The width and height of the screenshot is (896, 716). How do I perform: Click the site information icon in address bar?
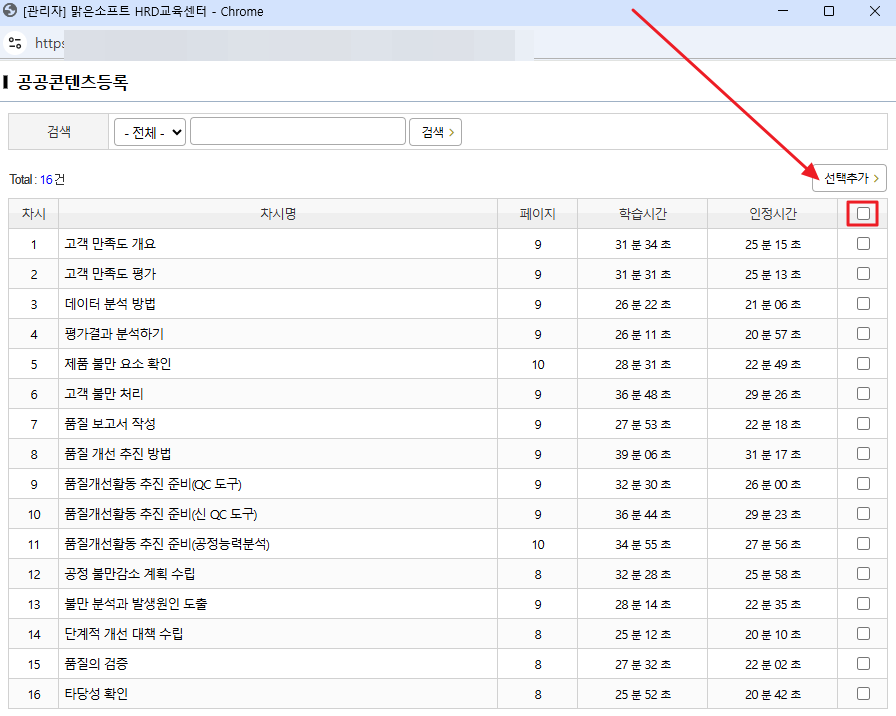[14, 43]
